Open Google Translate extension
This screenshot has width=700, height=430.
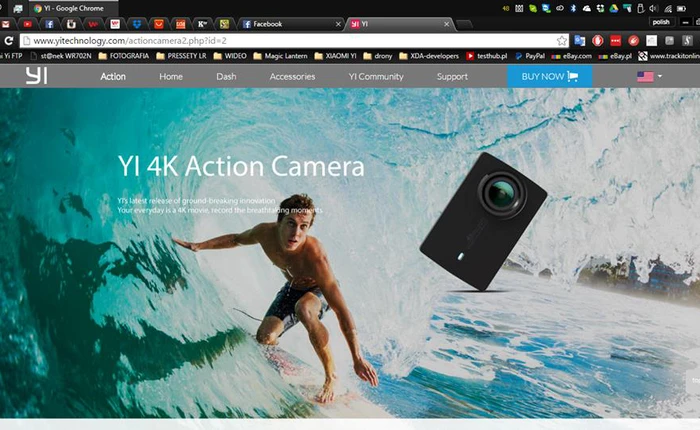tap(579, 41)
